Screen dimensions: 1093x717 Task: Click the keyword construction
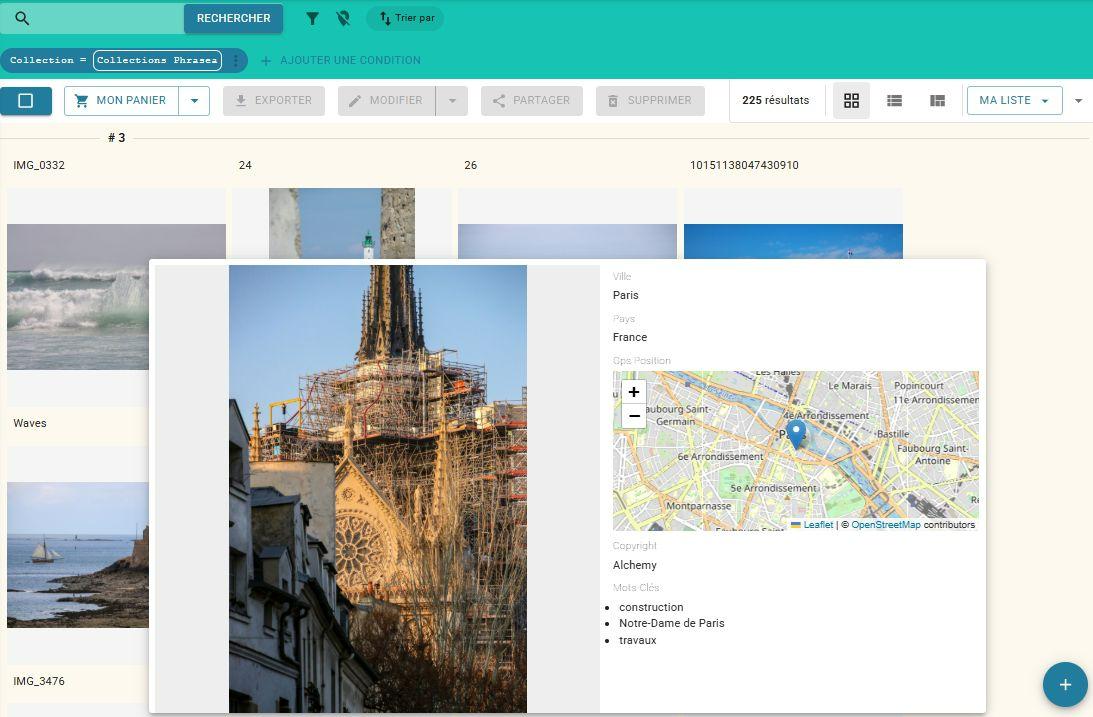(x=651, y=608)
